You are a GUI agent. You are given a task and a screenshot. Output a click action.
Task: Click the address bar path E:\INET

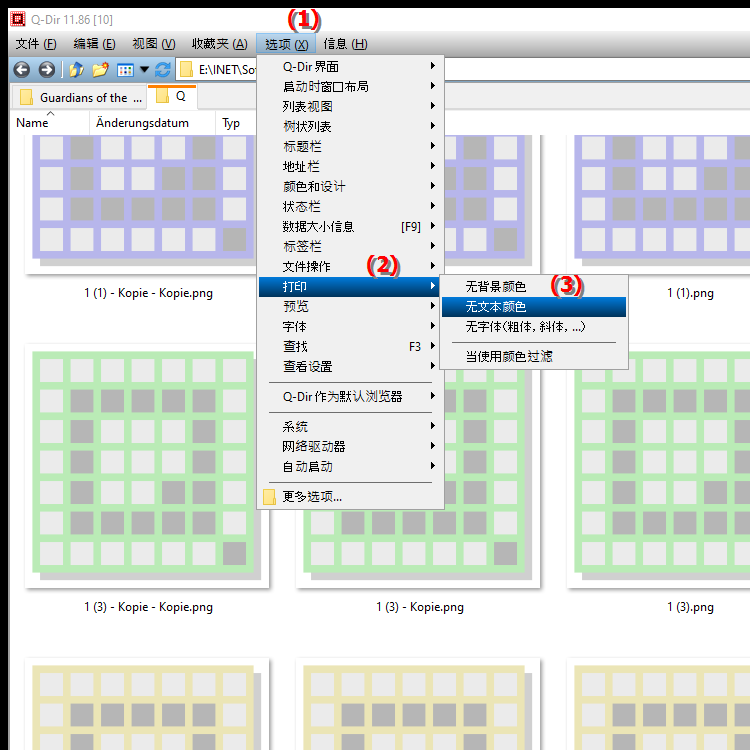point(227,70)
